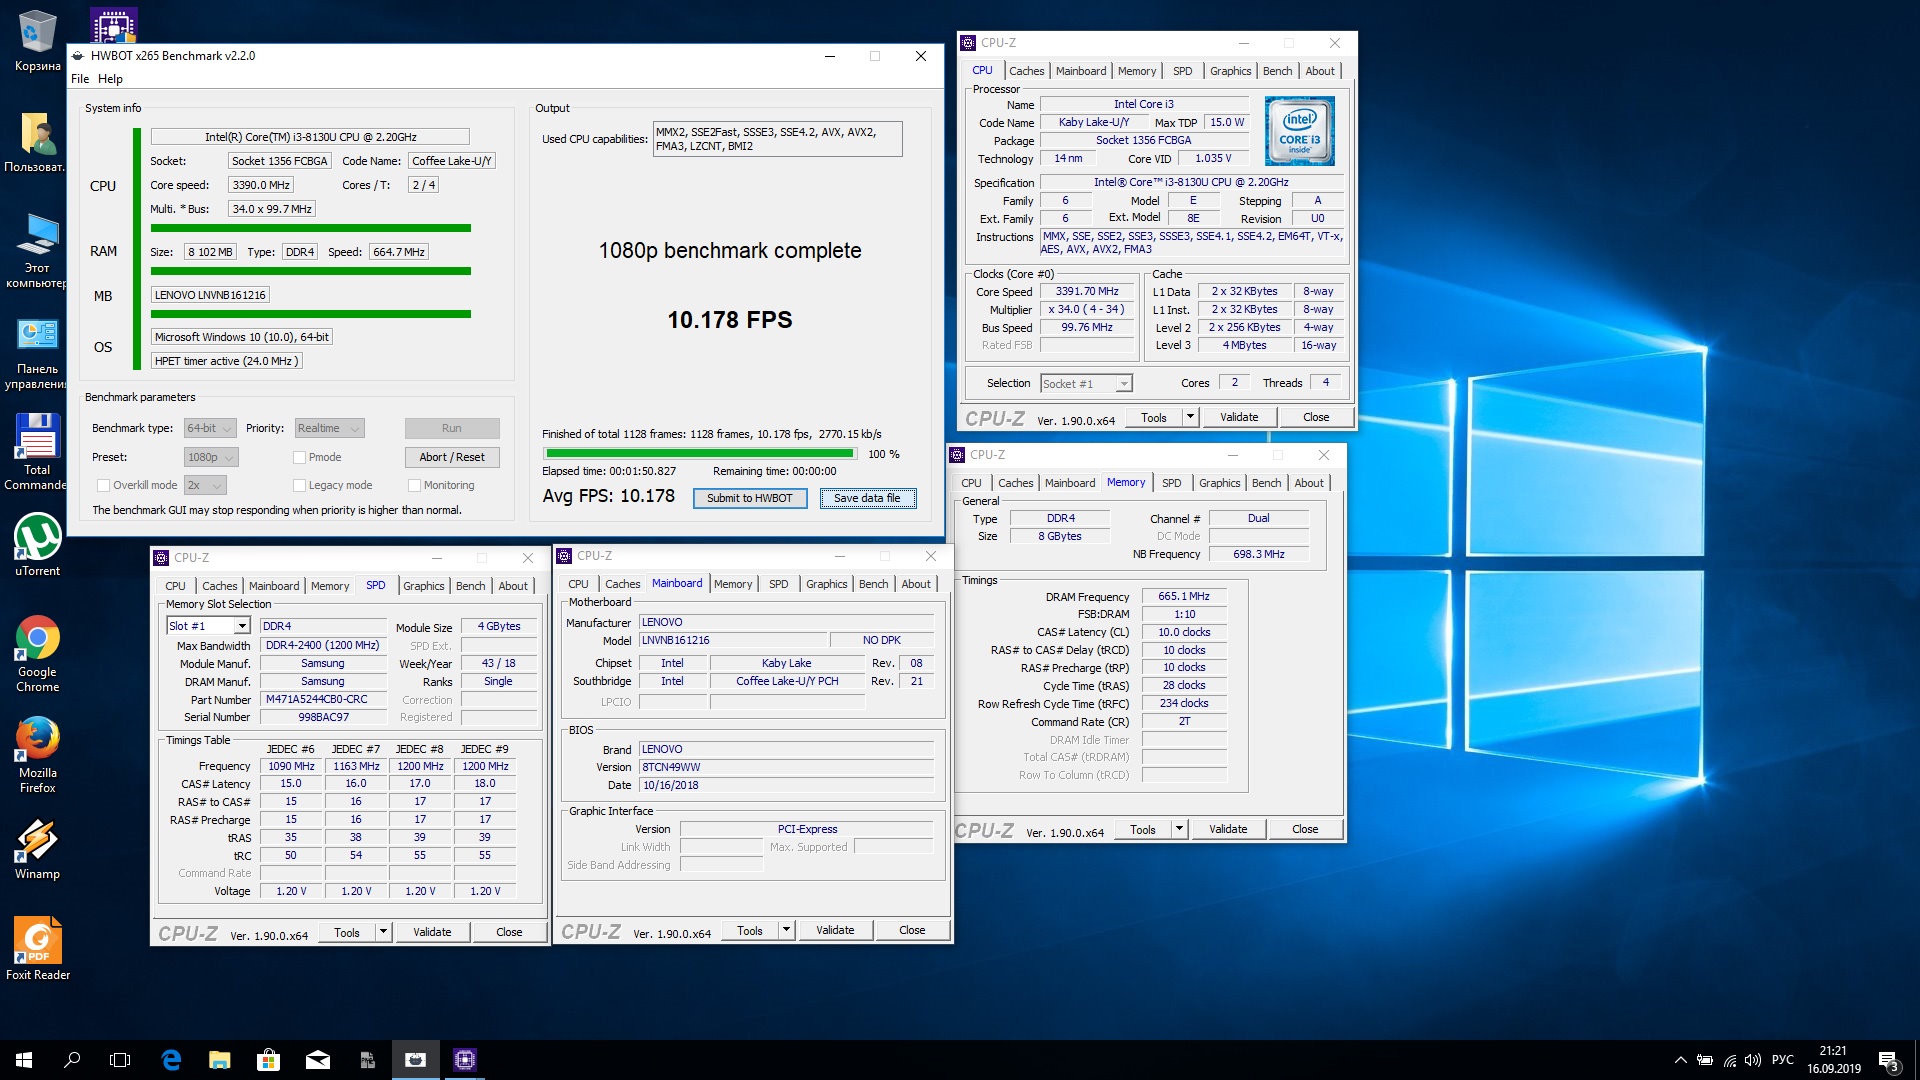
Task: Toggle the Legacy mode checkbox
Action: (x=299, y=485)
